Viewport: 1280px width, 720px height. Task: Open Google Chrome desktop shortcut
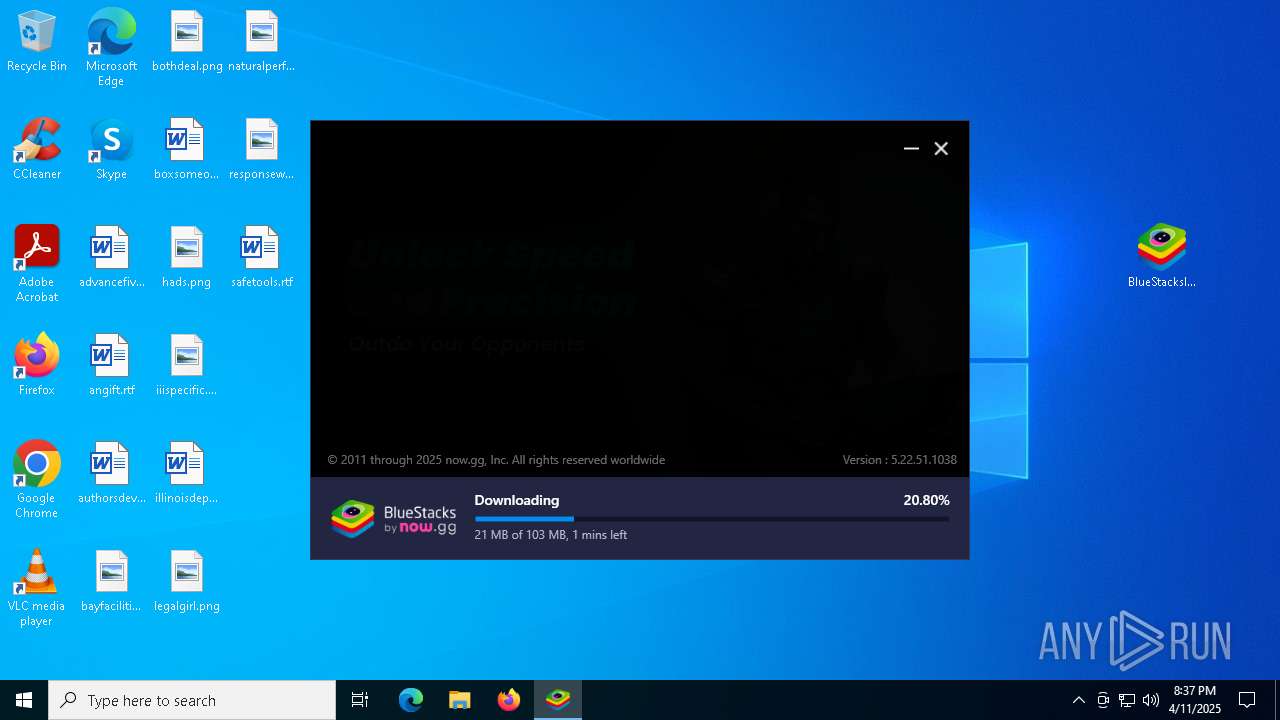point(37,480)
